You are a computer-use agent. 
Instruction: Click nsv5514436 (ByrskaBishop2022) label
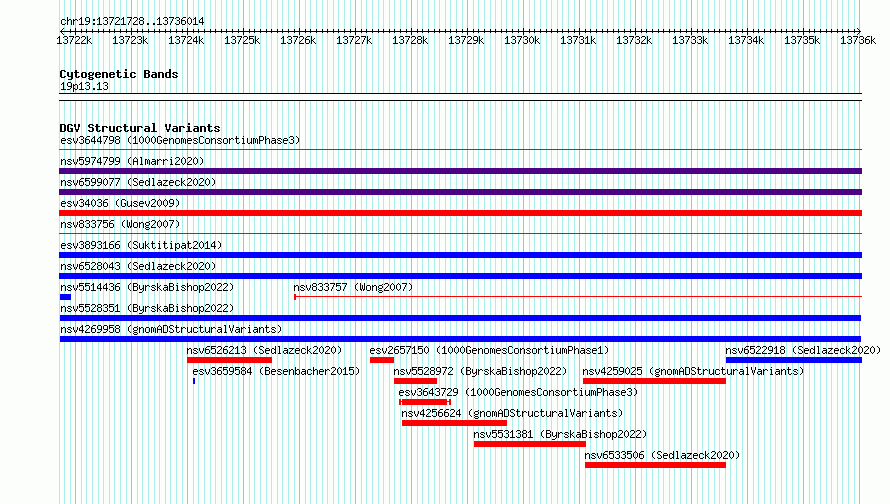point(147,287)
